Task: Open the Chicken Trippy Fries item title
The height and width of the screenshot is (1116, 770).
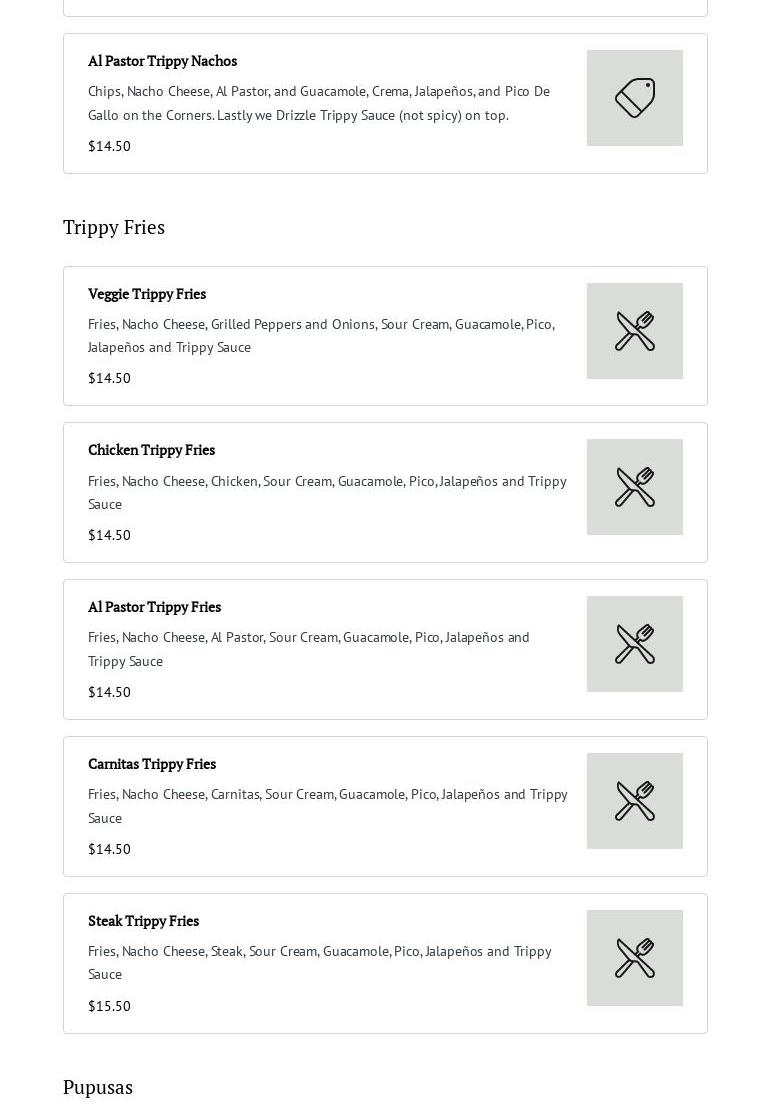Action: click(151, 450)
